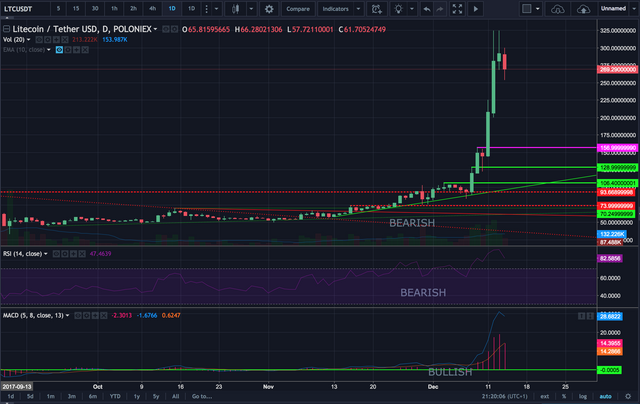Screen dimensions: 640x404
Task: Save chart layout to cloud
Action: [583, 9]
